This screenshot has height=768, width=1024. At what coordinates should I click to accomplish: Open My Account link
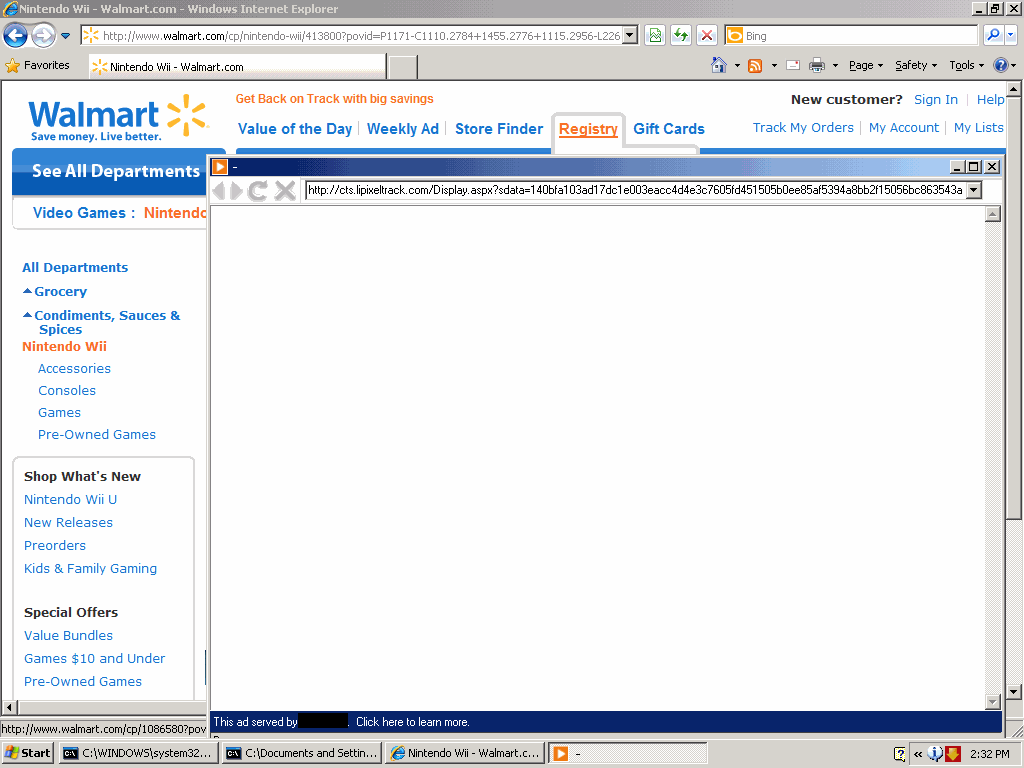click(904, 127)
